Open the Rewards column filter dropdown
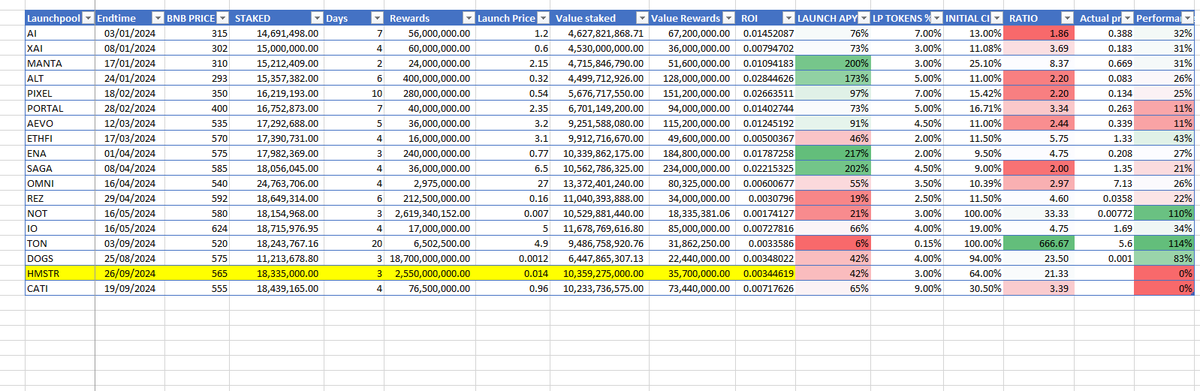This screenshot has width=1200, height=391. click(469, 19)
